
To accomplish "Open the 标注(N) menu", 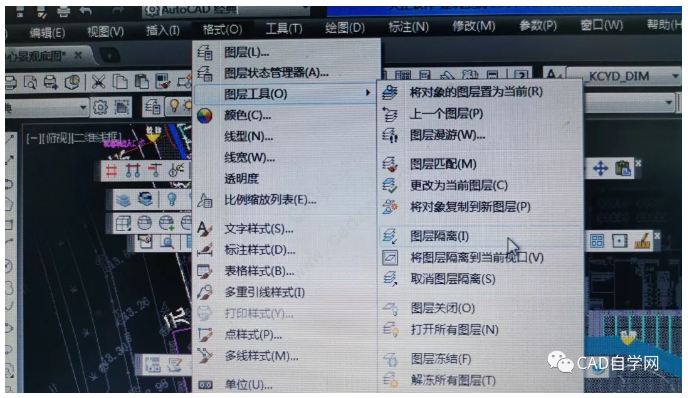I will [x=408, y=27].
